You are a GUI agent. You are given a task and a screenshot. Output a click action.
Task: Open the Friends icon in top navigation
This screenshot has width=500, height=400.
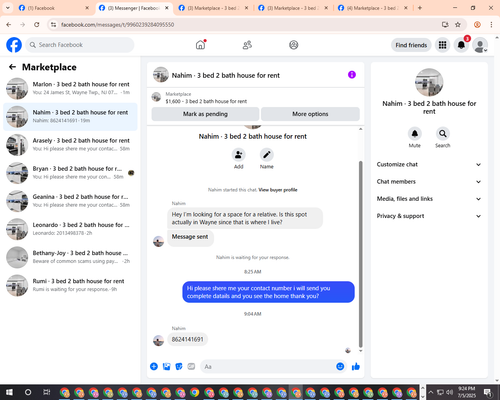coord(247,45)
